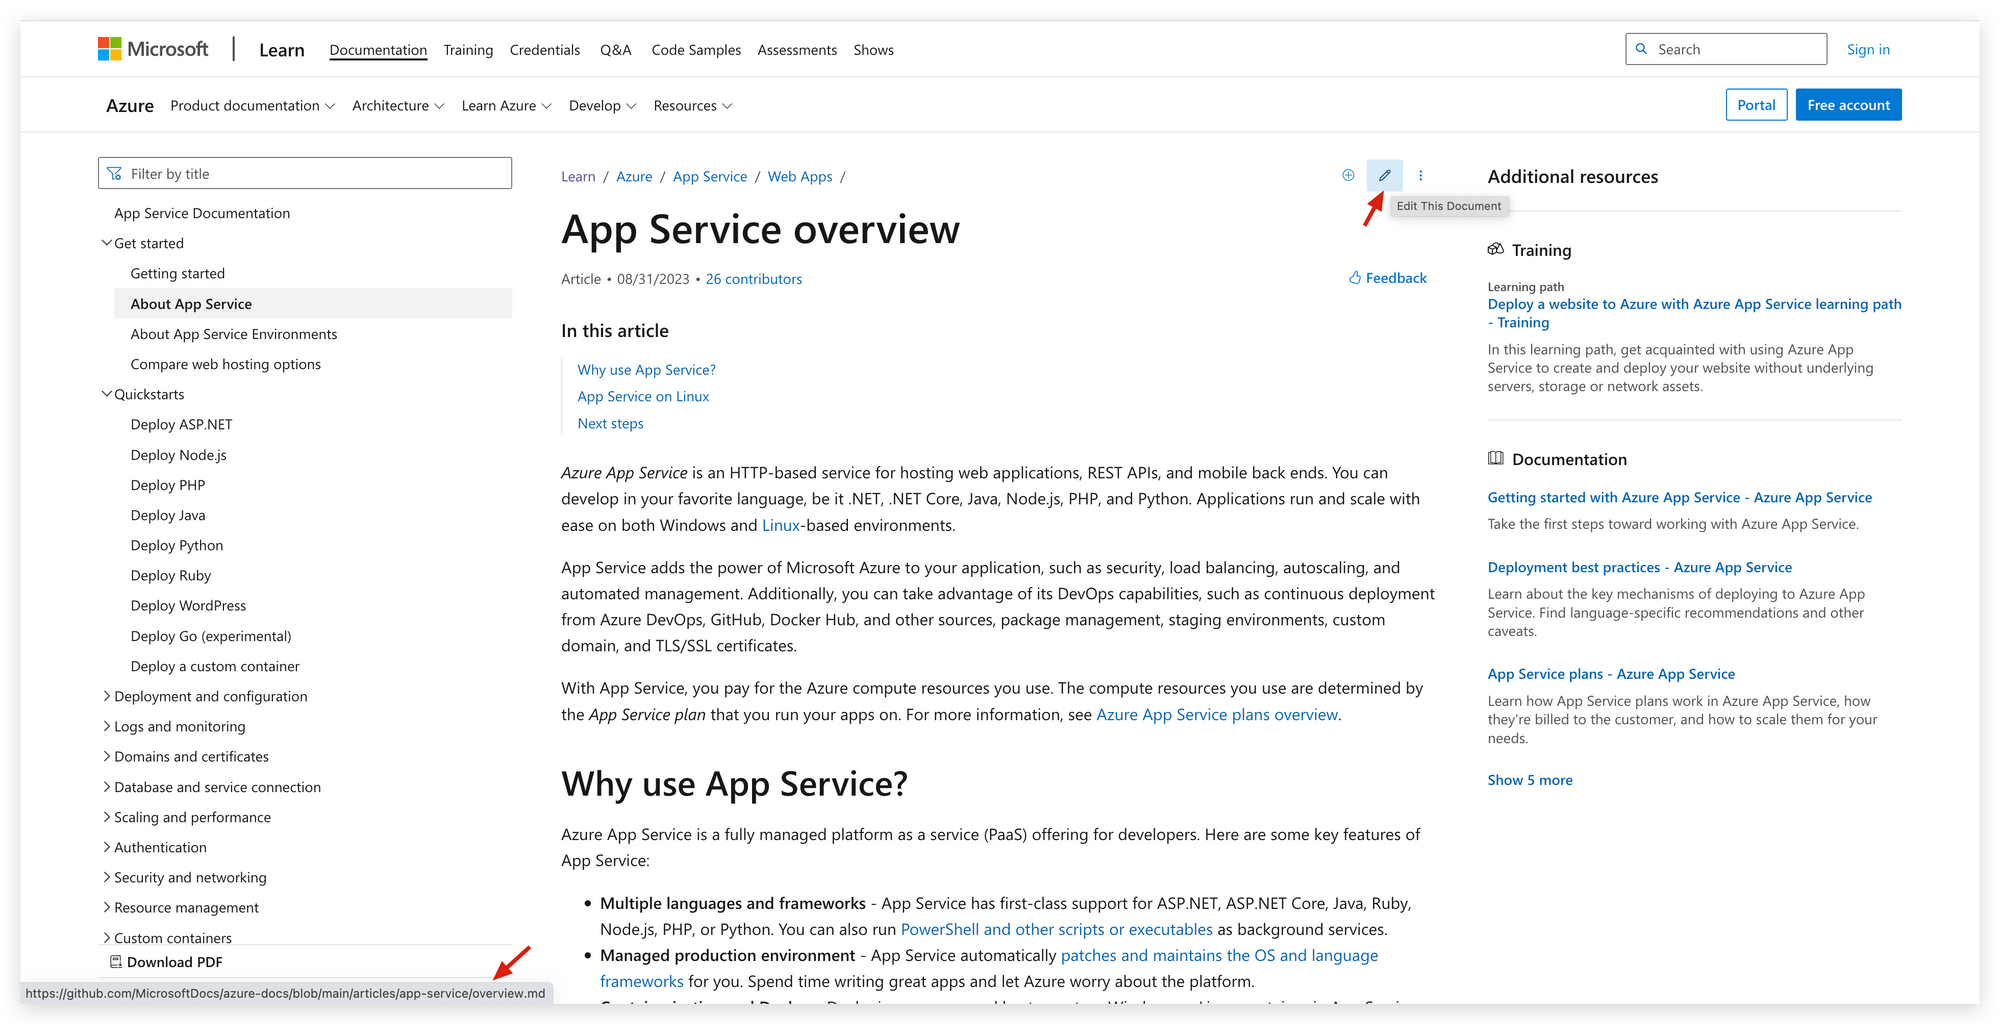Select Deploy Python in the sidebar
Viewport: 2000px width, 1024px height.
coord(177,545)
